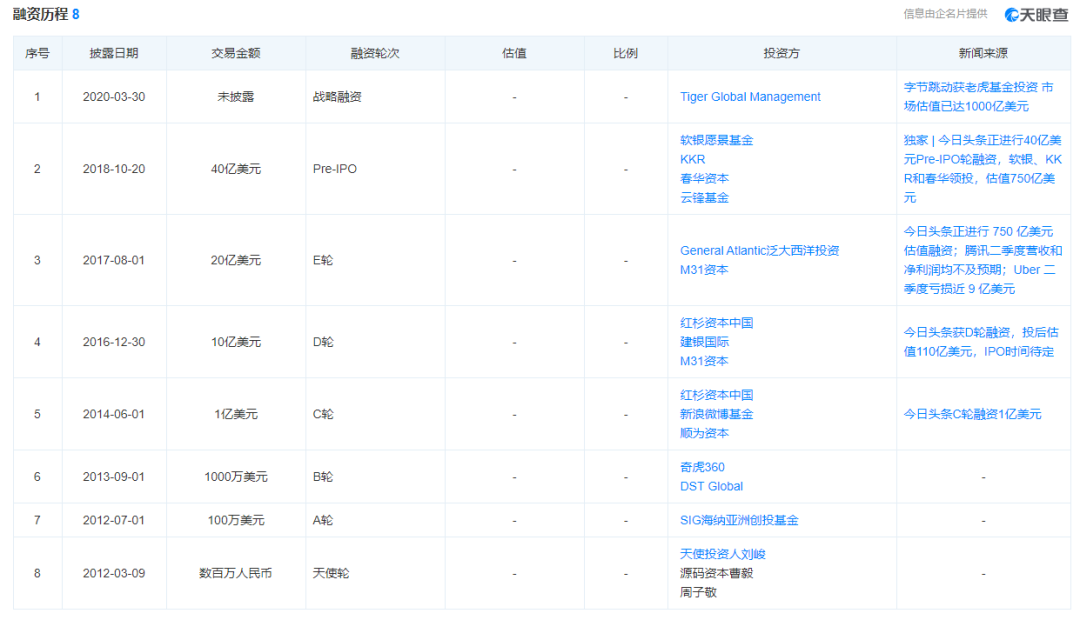1080x620 pixels.
Task: Open 红杉资本中国 link in the D轮 row
Action: (716, 323)
